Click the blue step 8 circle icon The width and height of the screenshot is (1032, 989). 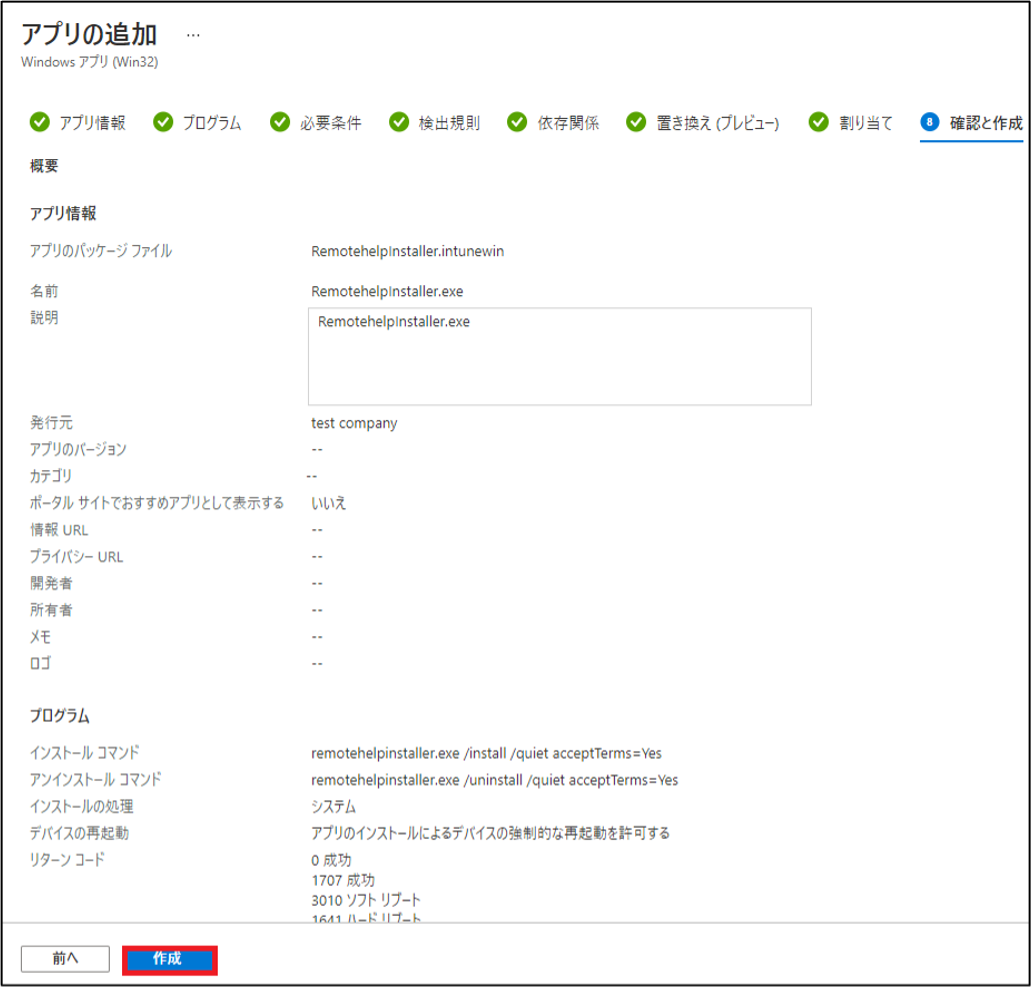(x=929, y=122)
